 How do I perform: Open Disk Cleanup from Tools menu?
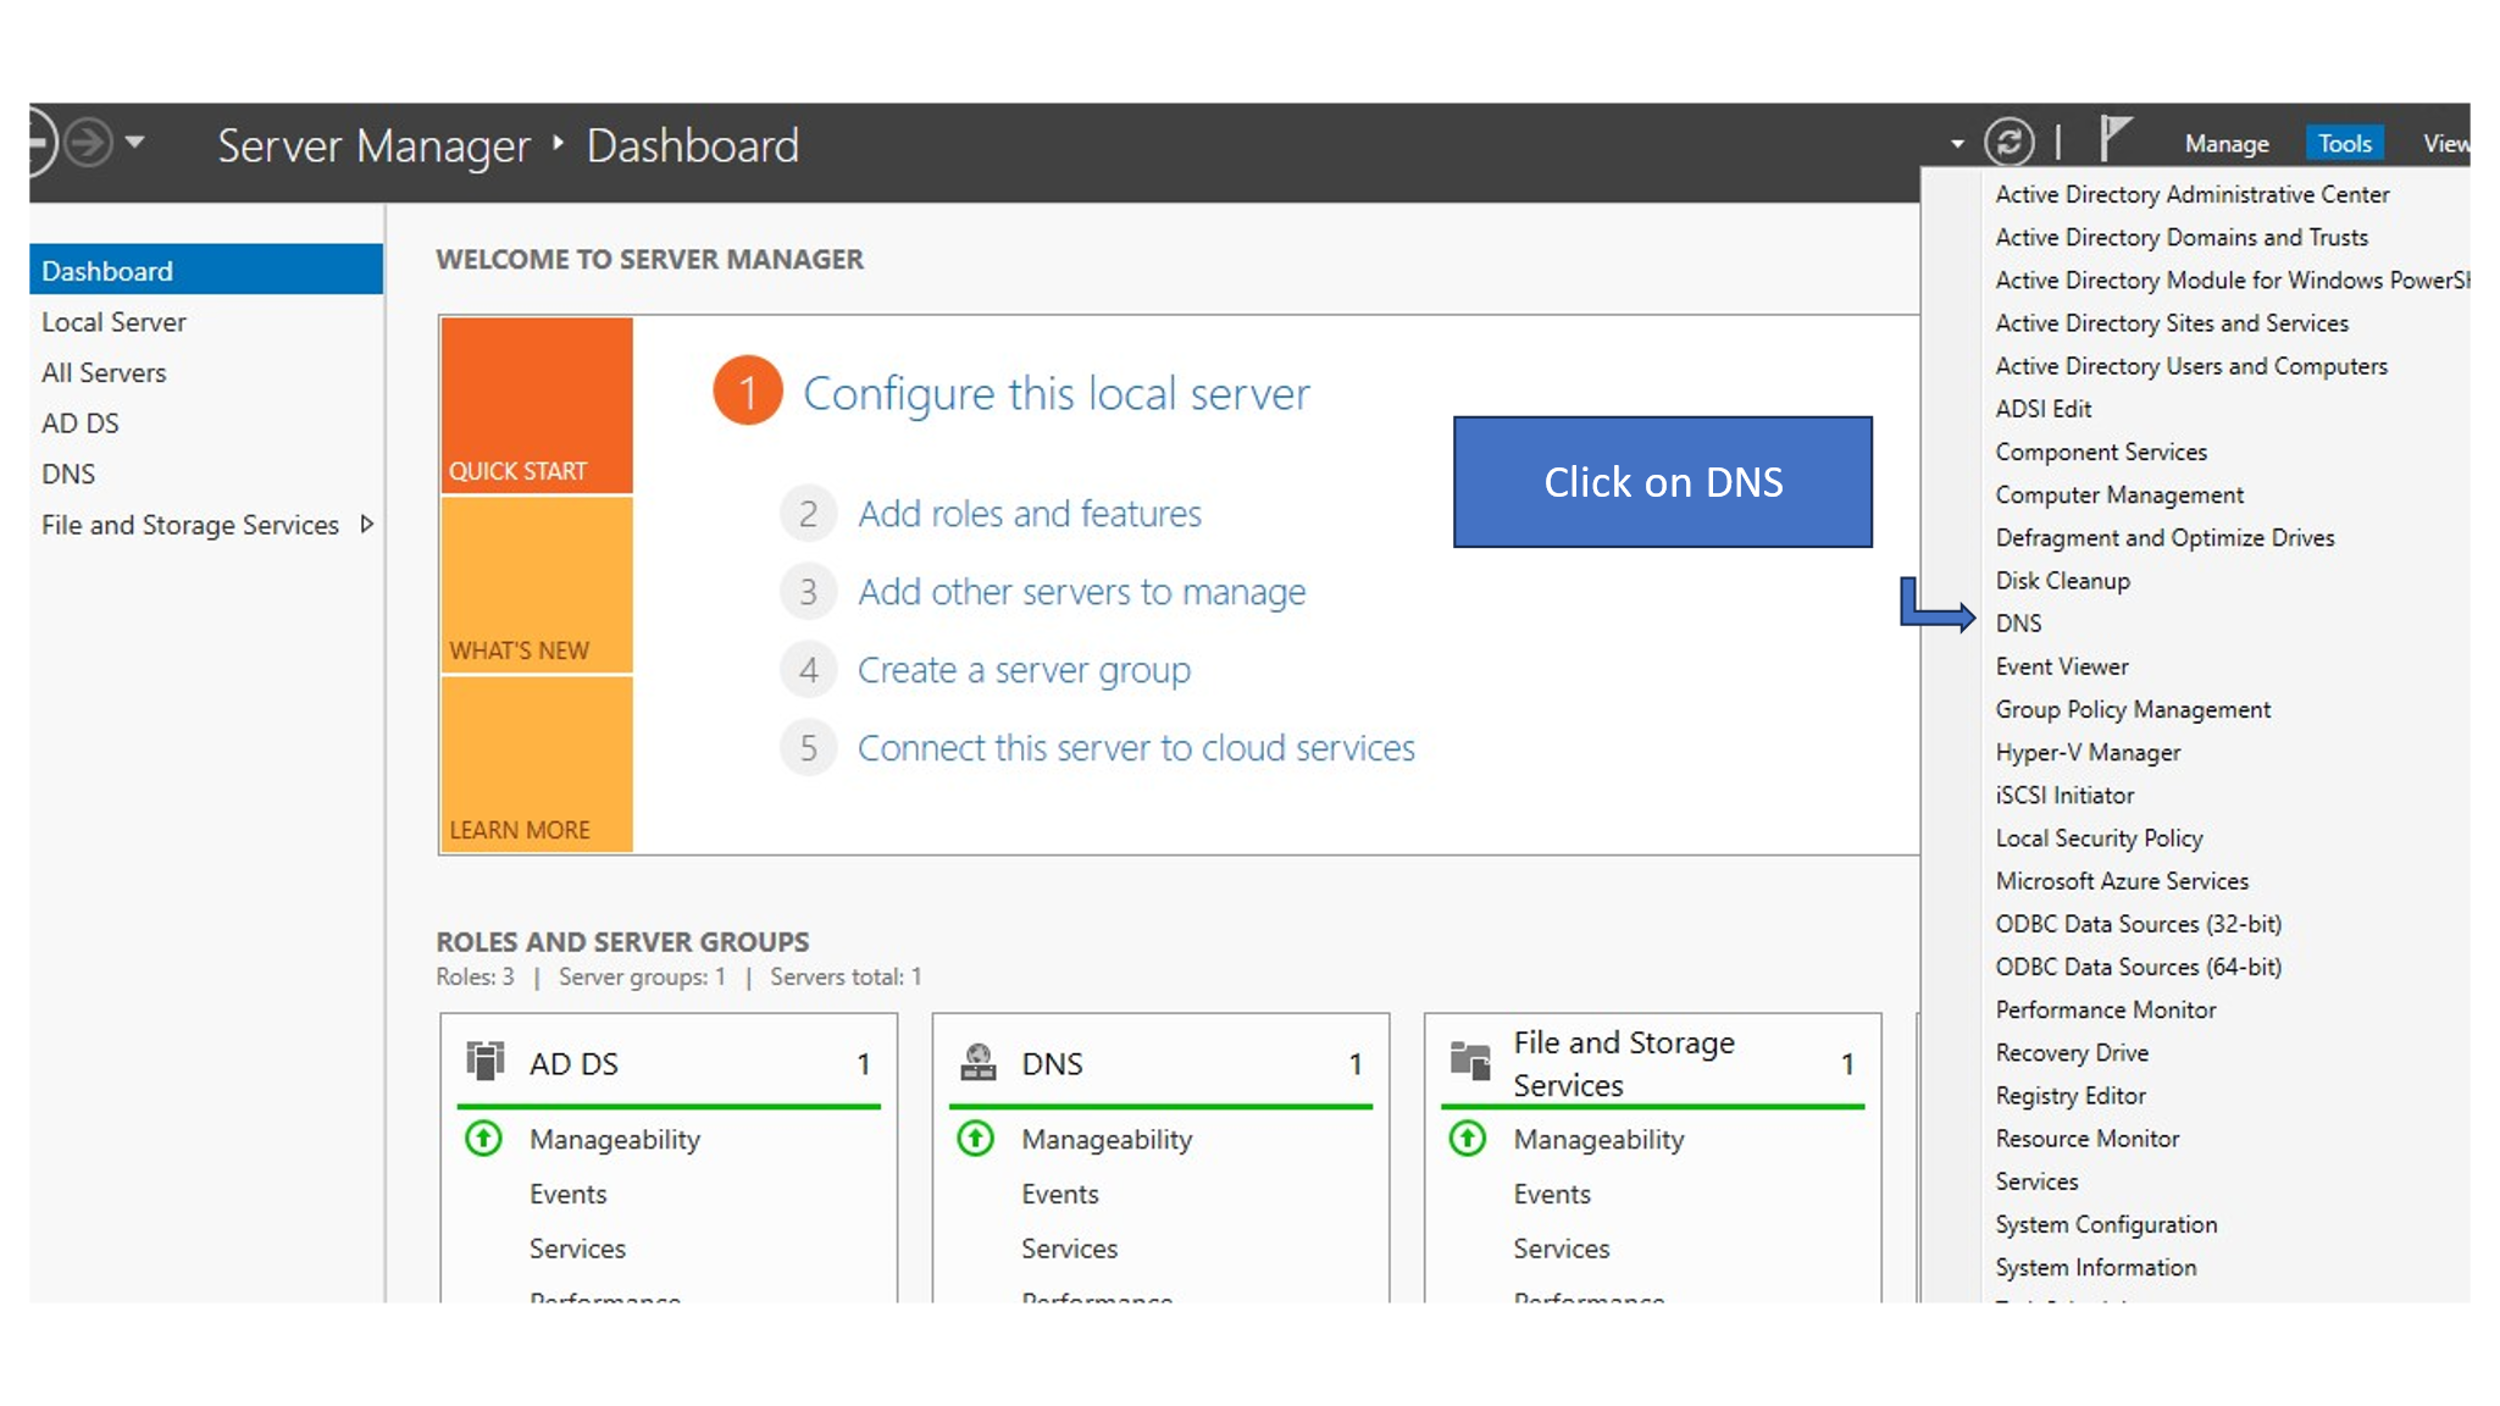(x=2062, y=581)
